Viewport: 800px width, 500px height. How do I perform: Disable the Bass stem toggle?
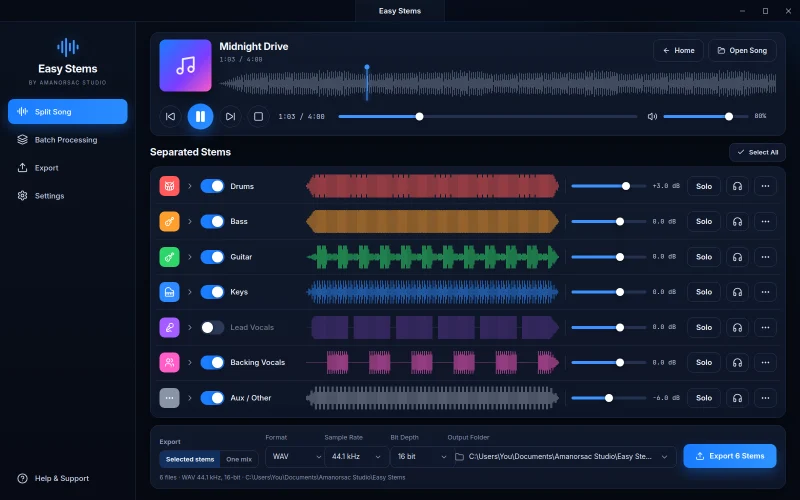[212, 221]
